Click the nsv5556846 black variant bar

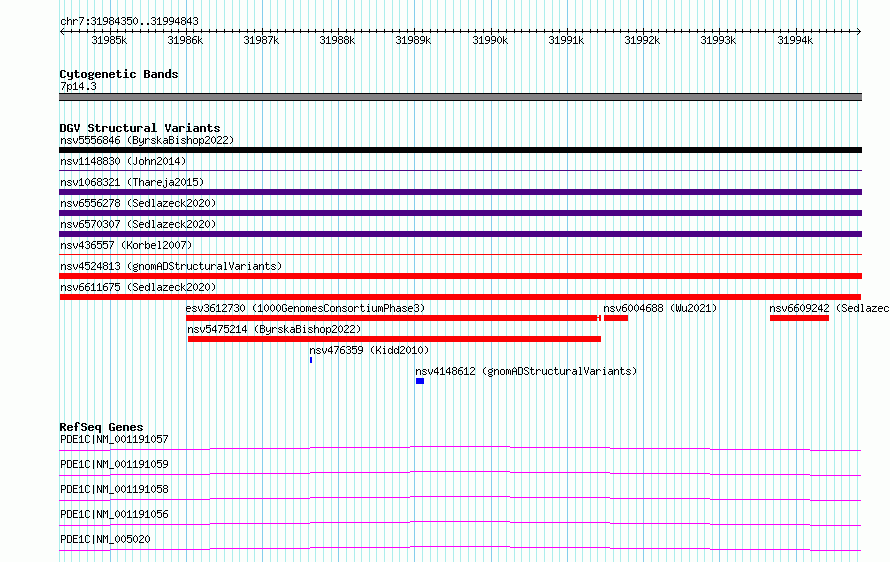pyautogui.click(x=460, y=150)
